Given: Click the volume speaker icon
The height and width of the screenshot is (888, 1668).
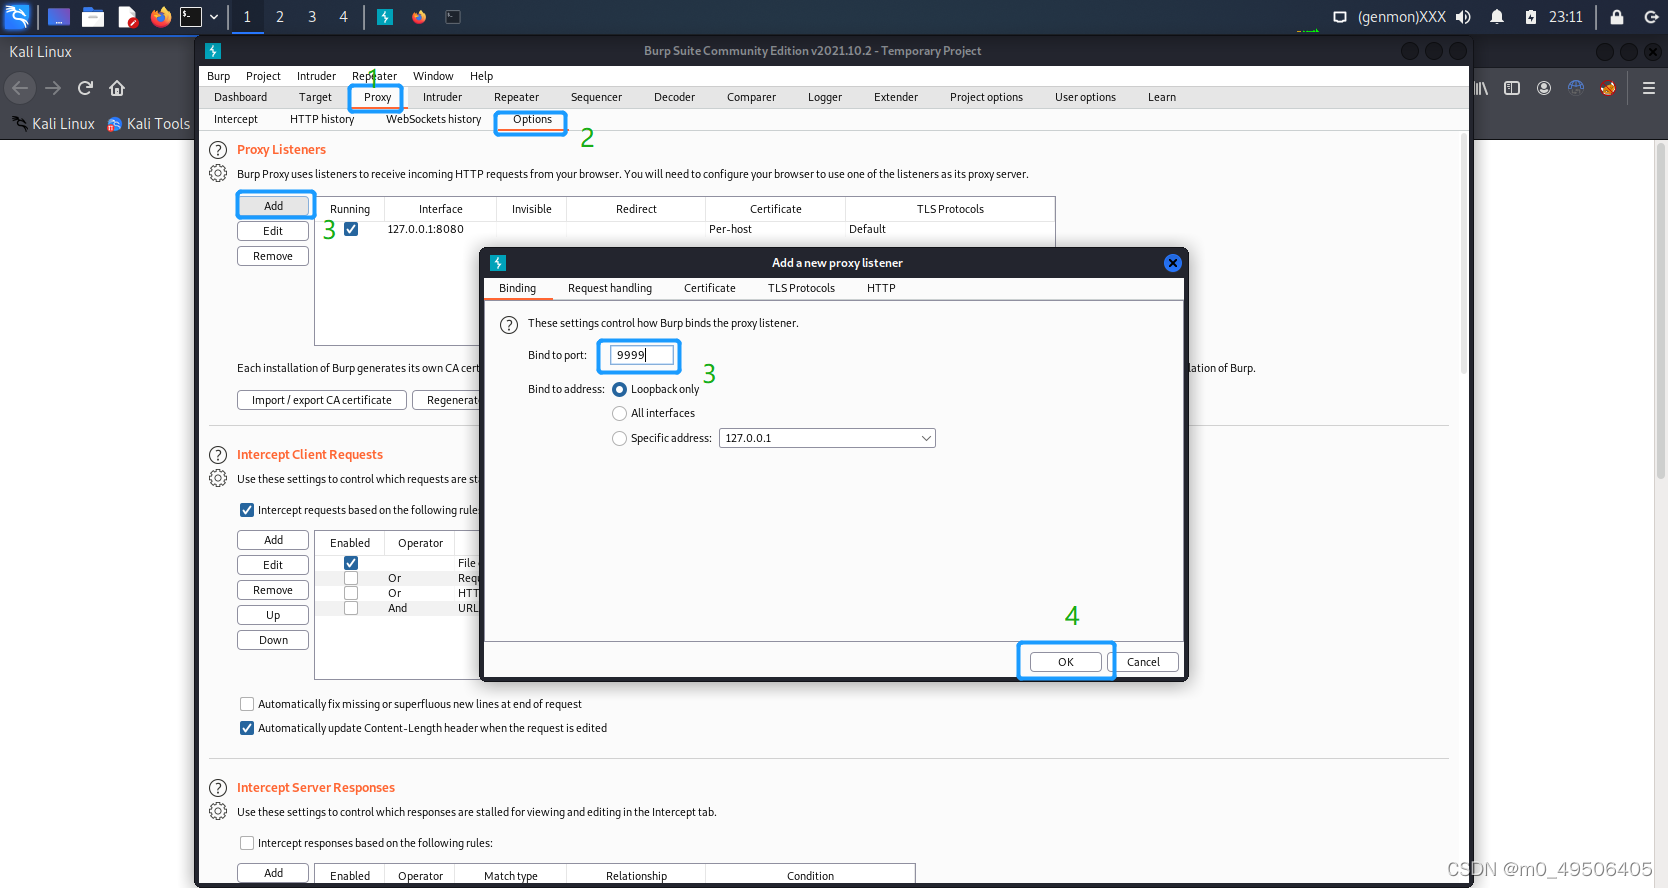Looking at the screenshot, I should 1463,17.
